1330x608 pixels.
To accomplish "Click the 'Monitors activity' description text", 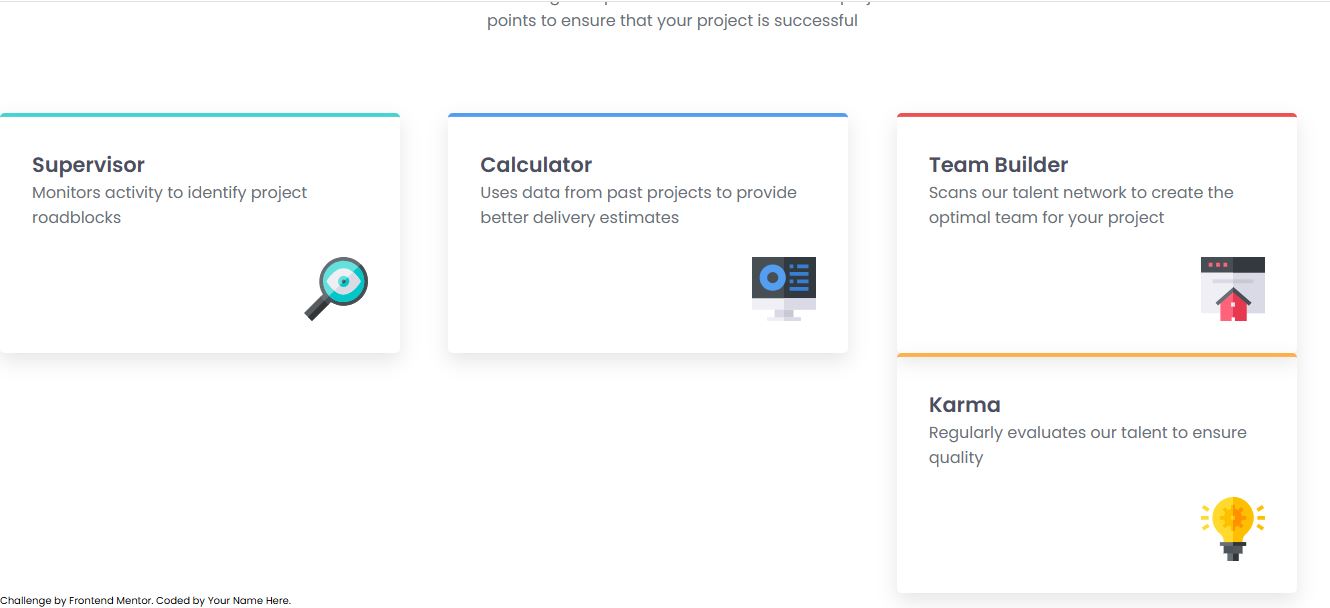I will pos(170,205).
